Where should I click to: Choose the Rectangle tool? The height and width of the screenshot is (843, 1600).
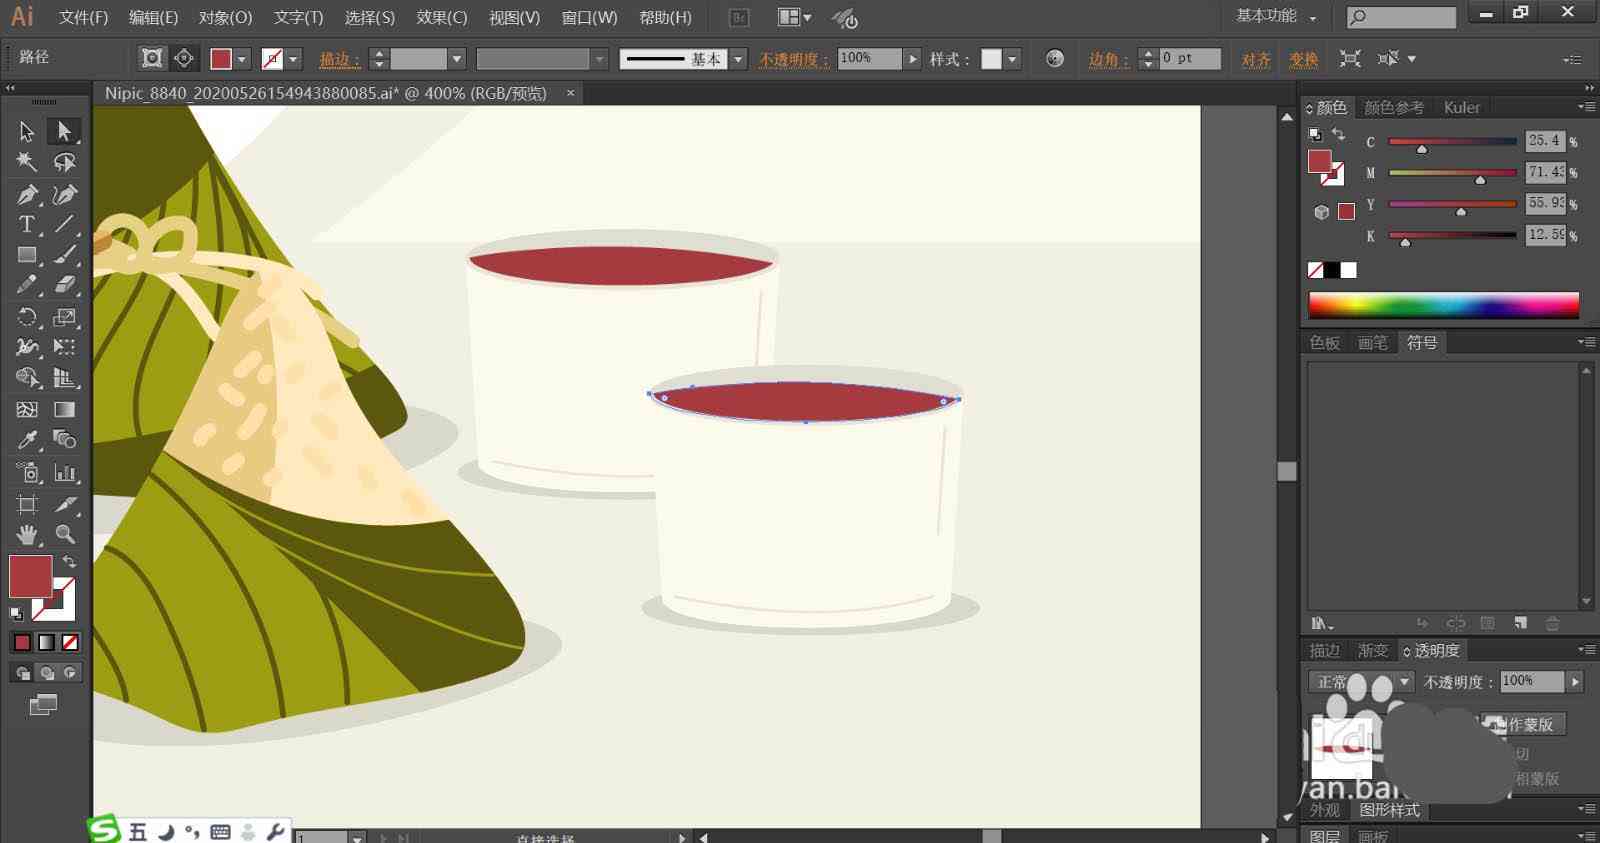pos(27,255)
